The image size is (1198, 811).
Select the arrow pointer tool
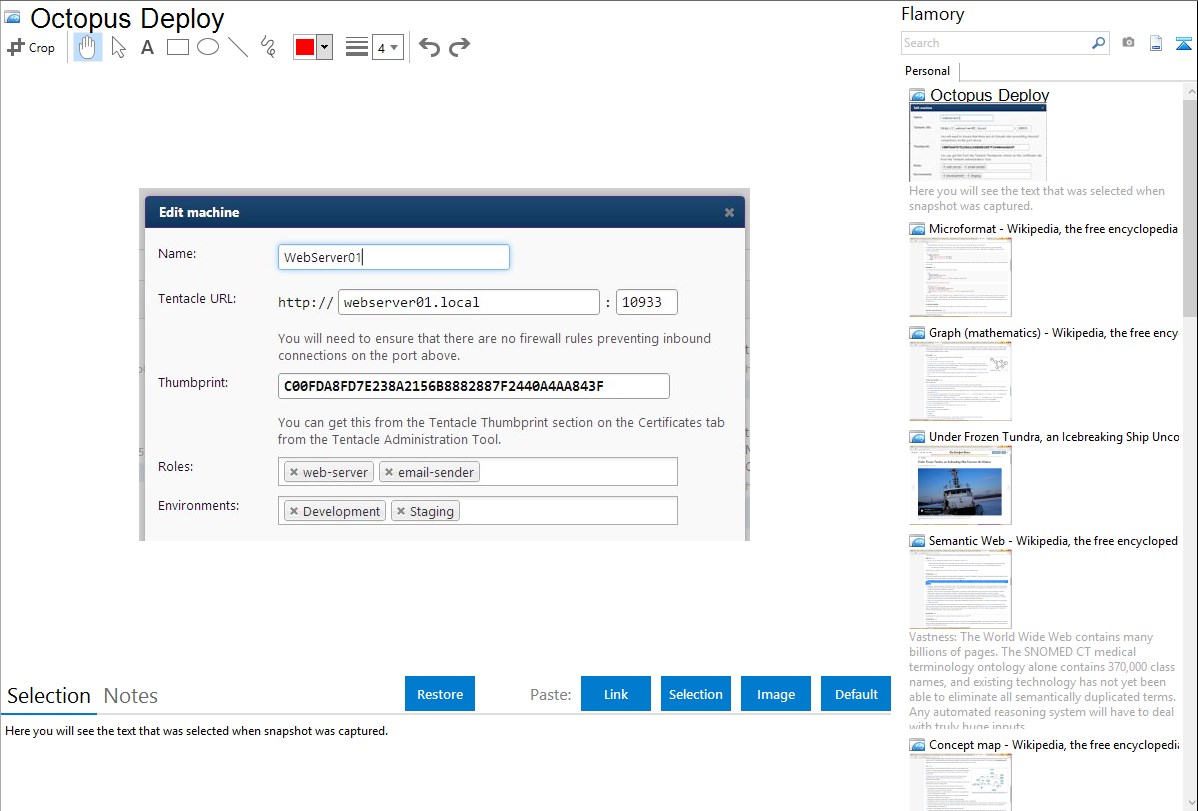(118, 47)
